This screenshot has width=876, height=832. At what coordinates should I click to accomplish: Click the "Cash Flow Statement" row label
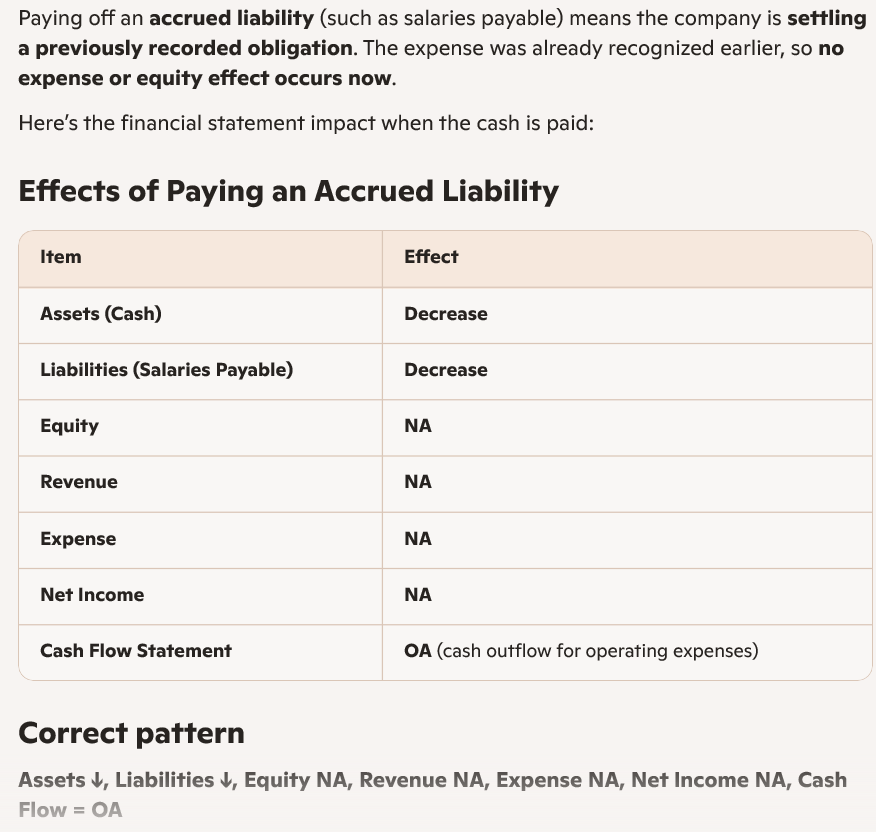coord(136,651)
